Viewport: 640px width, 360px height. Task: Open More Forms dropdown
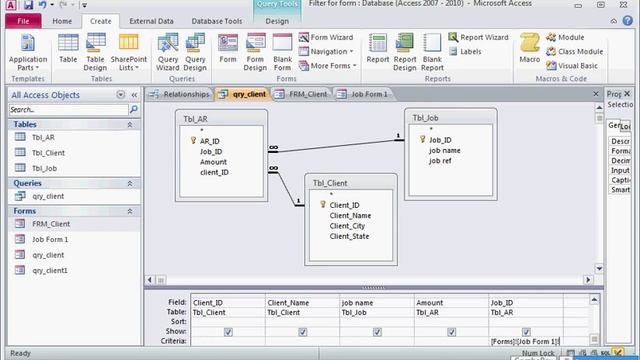(x=328, y=65)
